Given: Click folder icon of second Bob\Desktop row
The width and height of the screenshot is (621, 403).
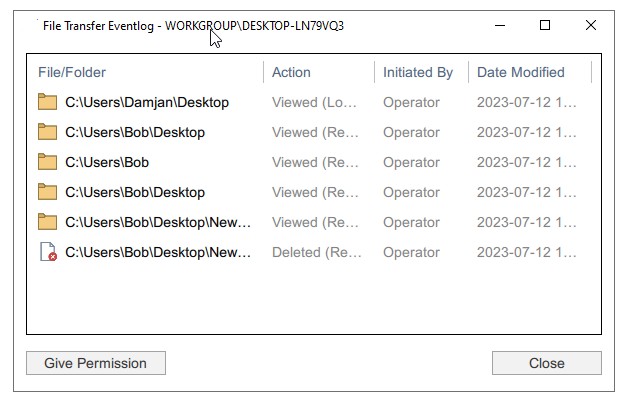Looking at the screenshot, I should click(47, 192).
